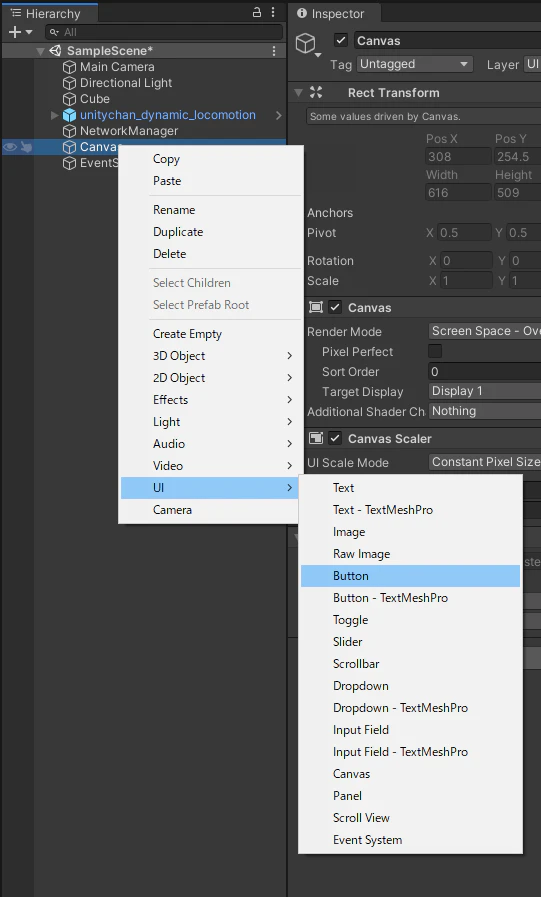Click the Rect Transform anchor presets icon
The height and width of the screenshot is (897, 541).
point(316,92)
